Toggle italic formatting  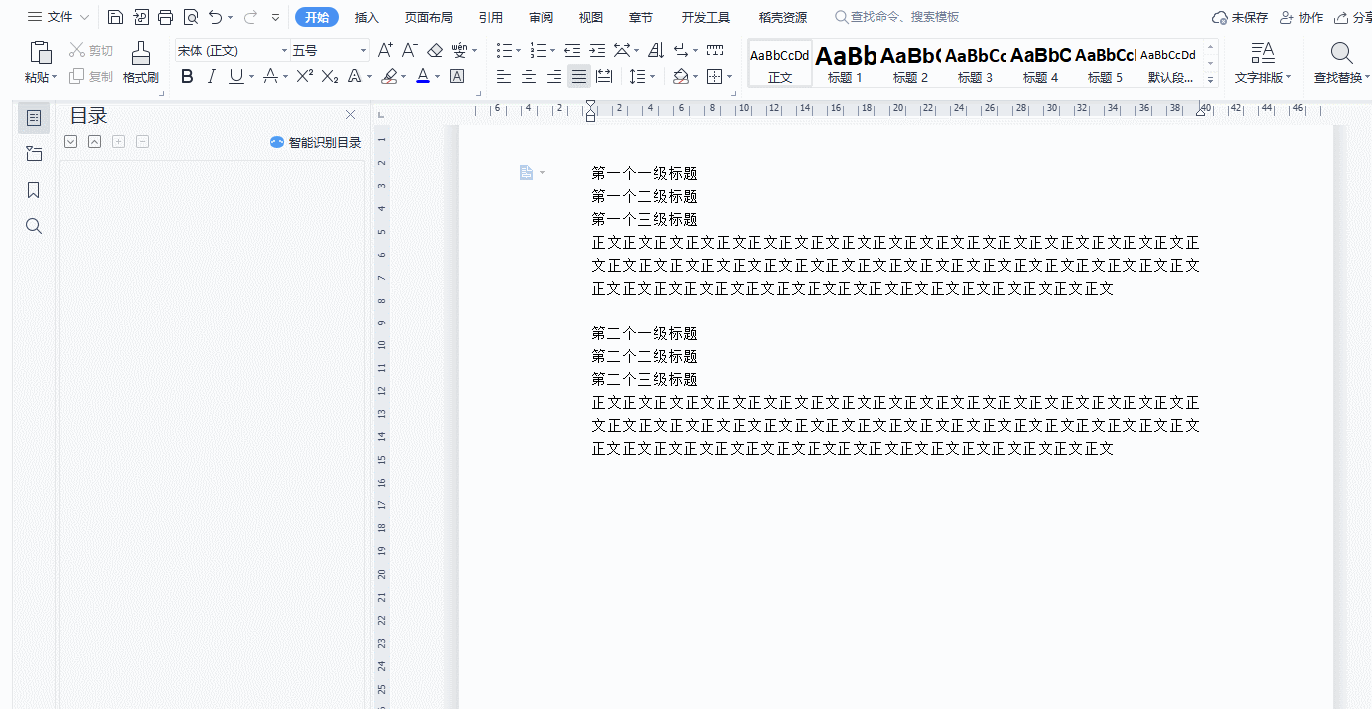click(211, 76)
